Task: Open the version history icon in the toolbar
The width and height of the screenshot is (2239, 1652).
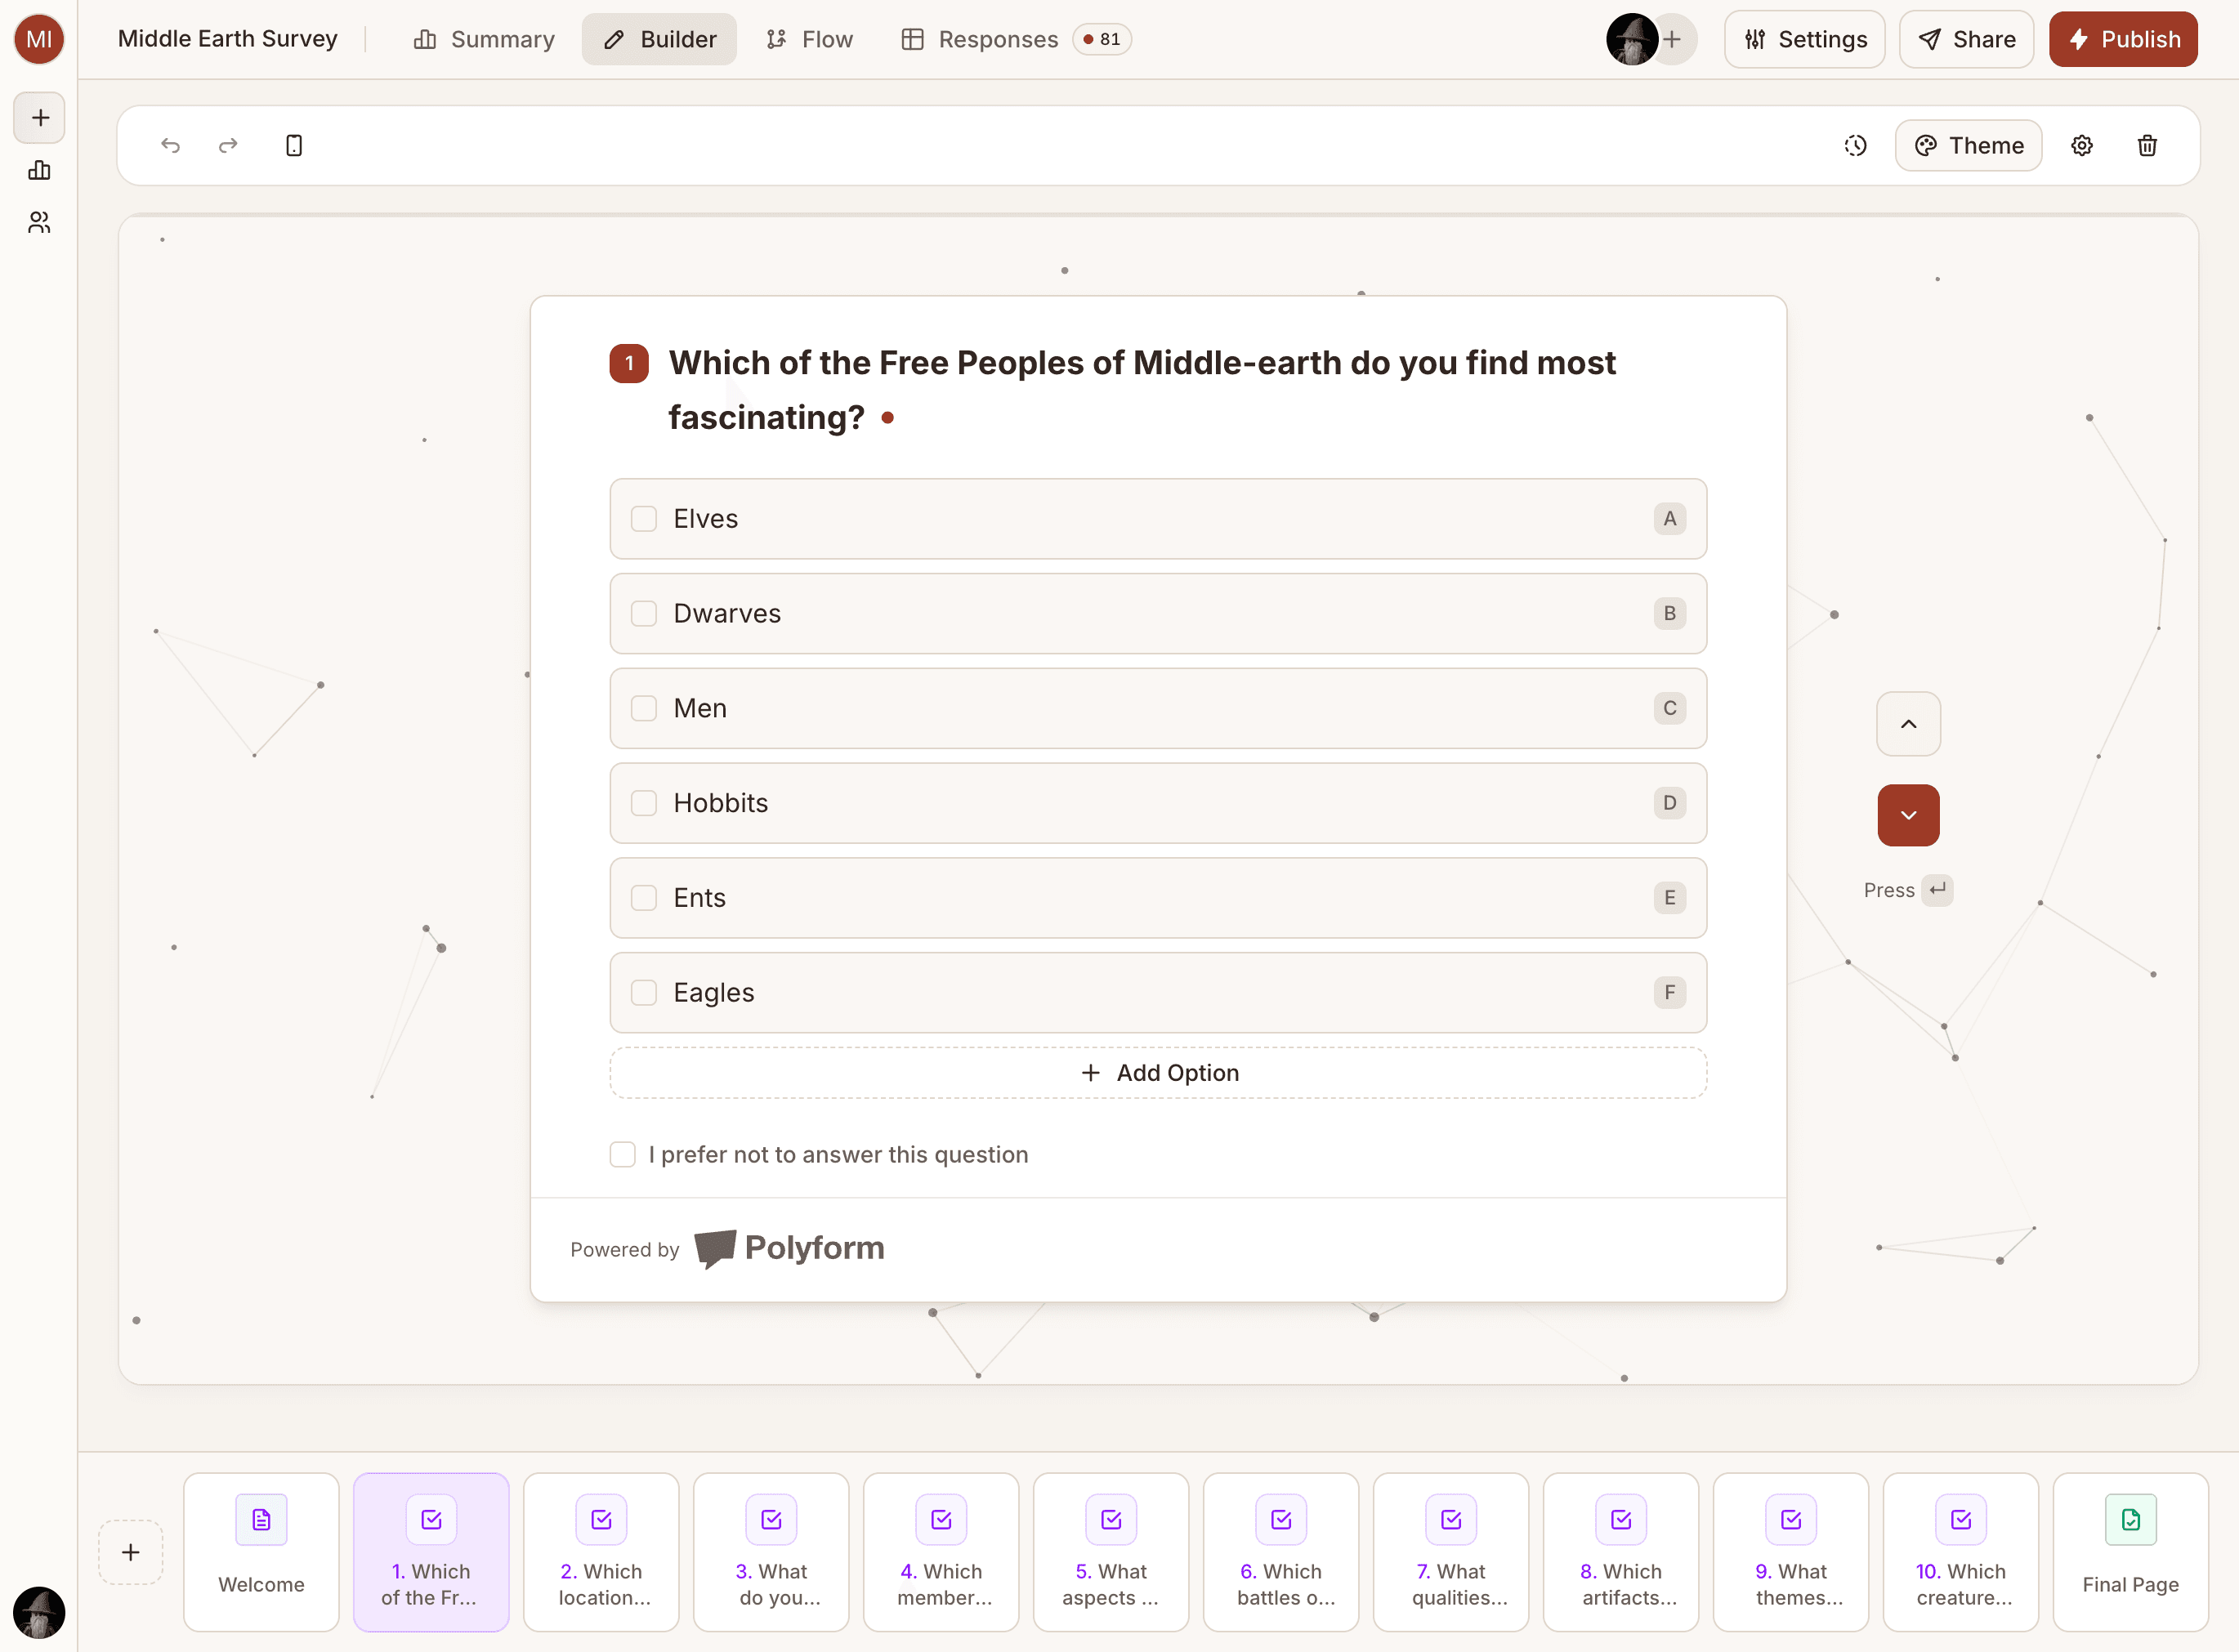Action: [1855, 145]
